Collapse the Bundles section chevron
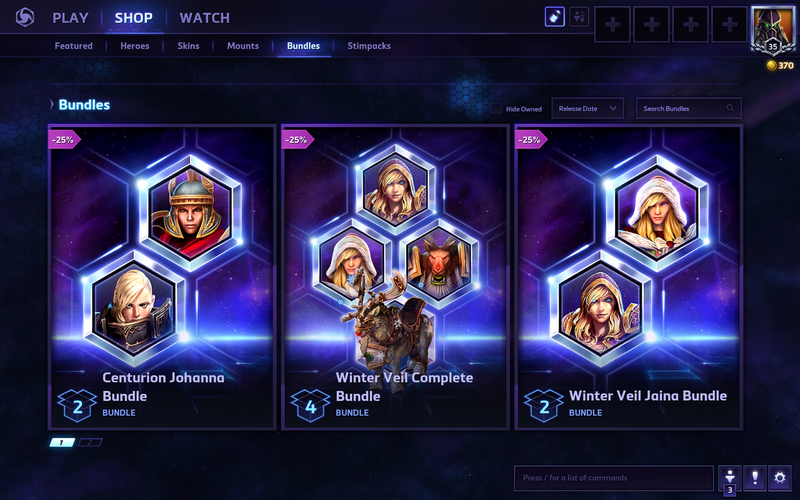 point(52,105)
